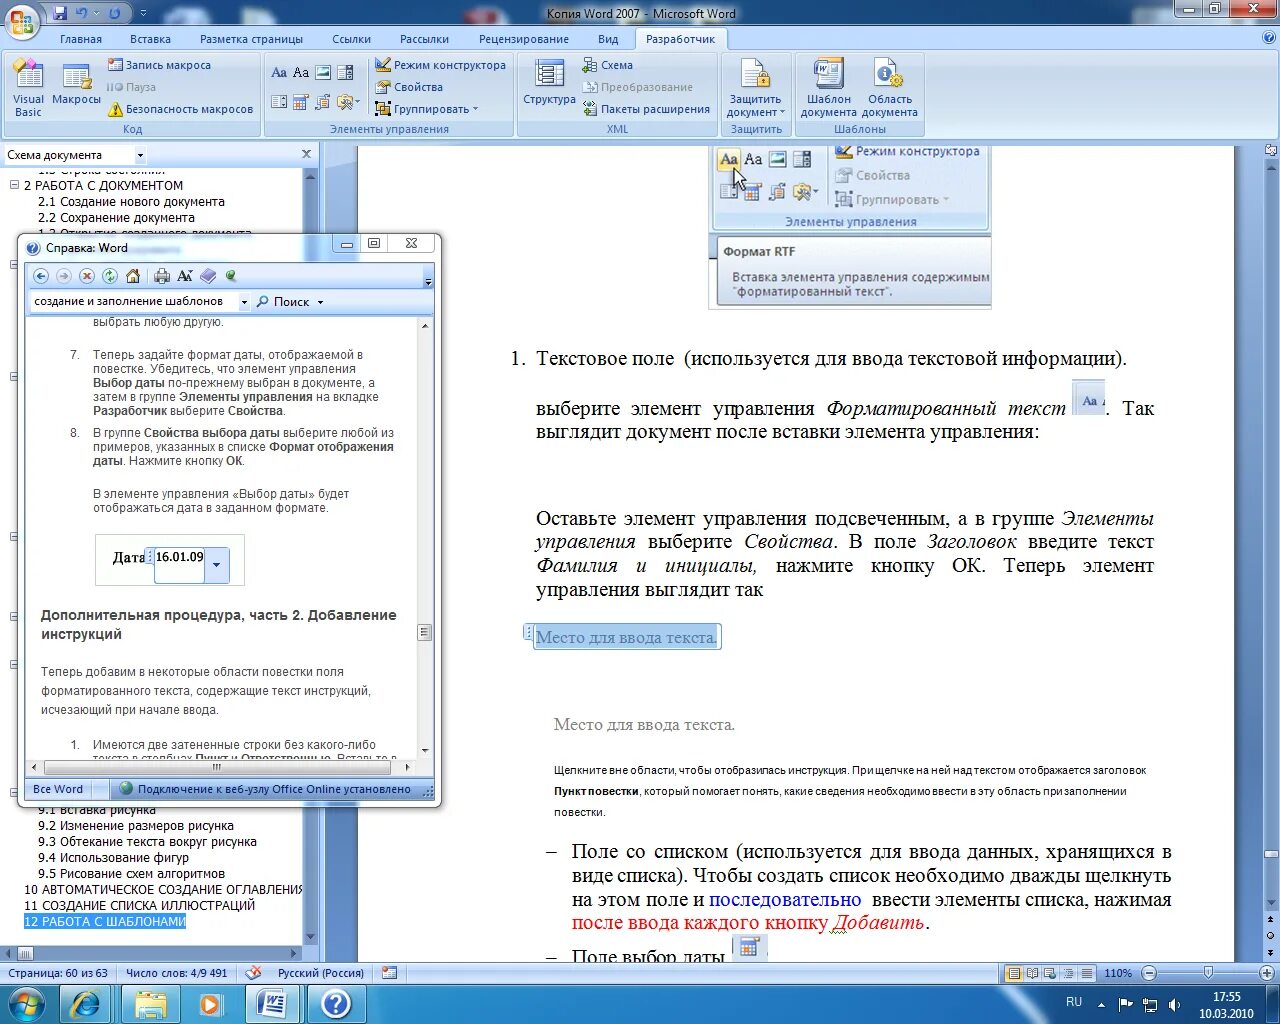Toggle macro recording icon in status bar
The height and width of the screenshot is (1024, 1280).
(x=389, y=973)
